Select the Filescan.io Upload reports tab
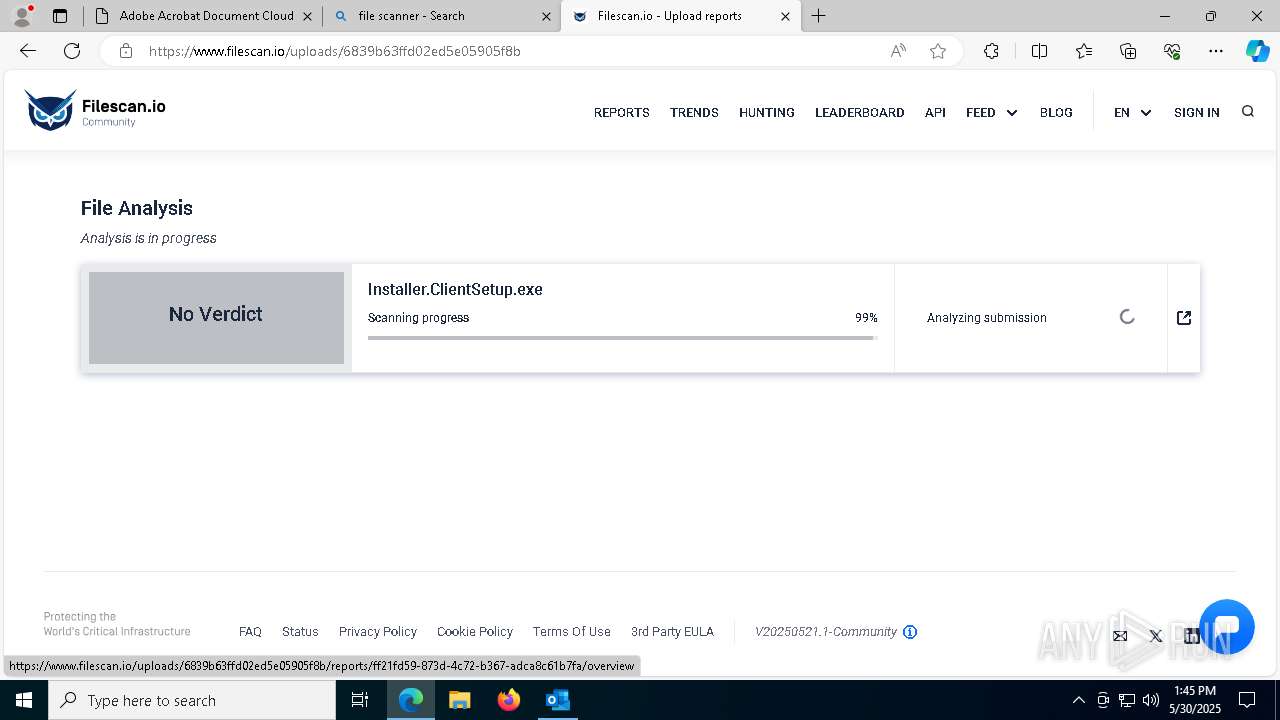 coord(681,16)
